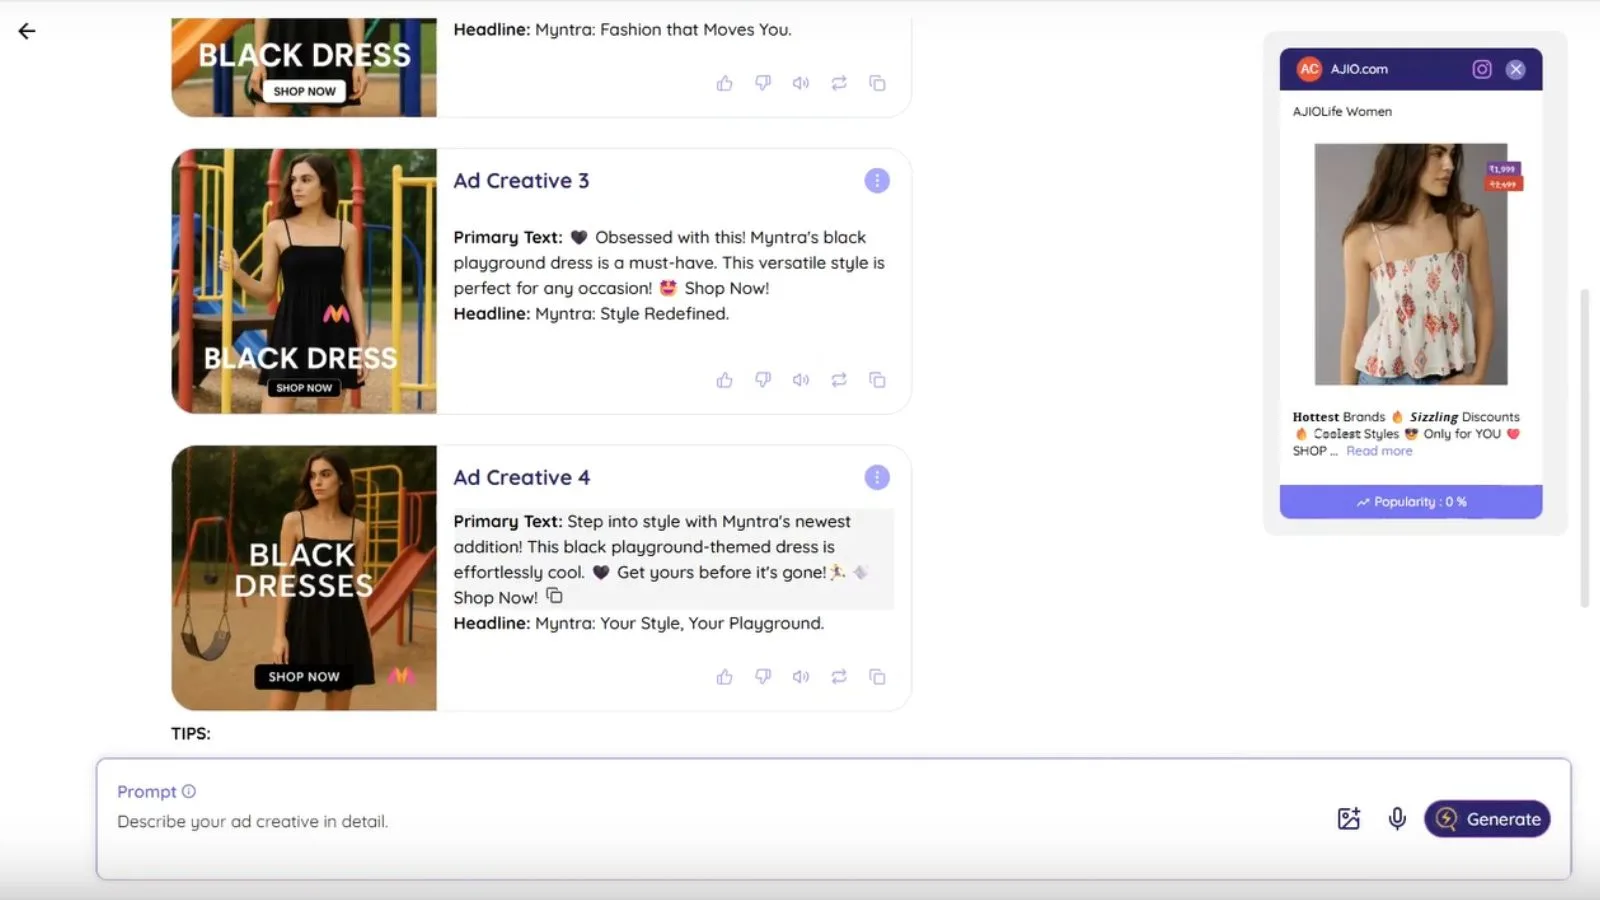
Task: Regenerate the Fashion that Moves You ad
Action: 839,83
